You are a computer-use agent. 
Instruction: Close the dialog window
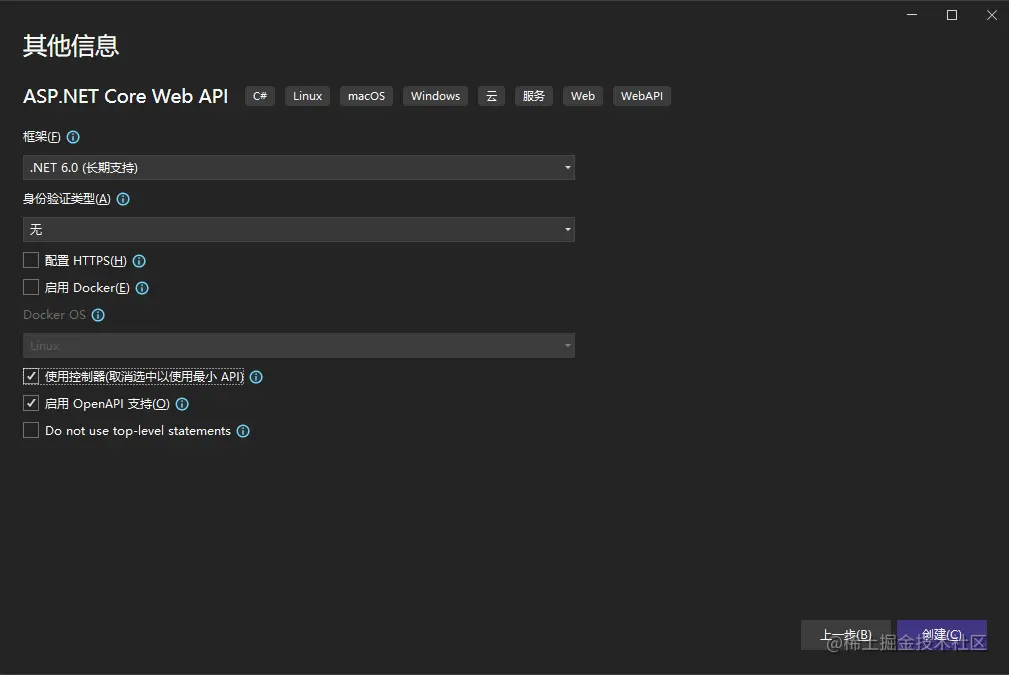[992, 15]
